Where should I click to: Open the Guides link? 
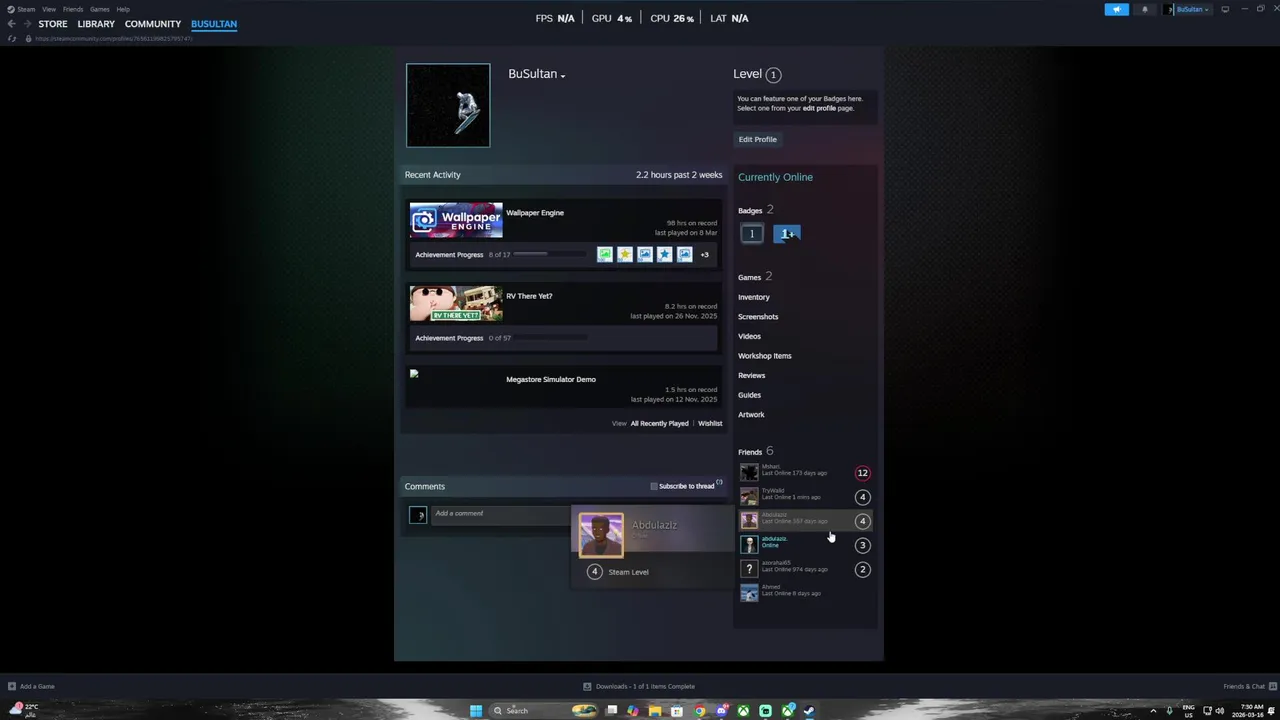click(749, 395)
